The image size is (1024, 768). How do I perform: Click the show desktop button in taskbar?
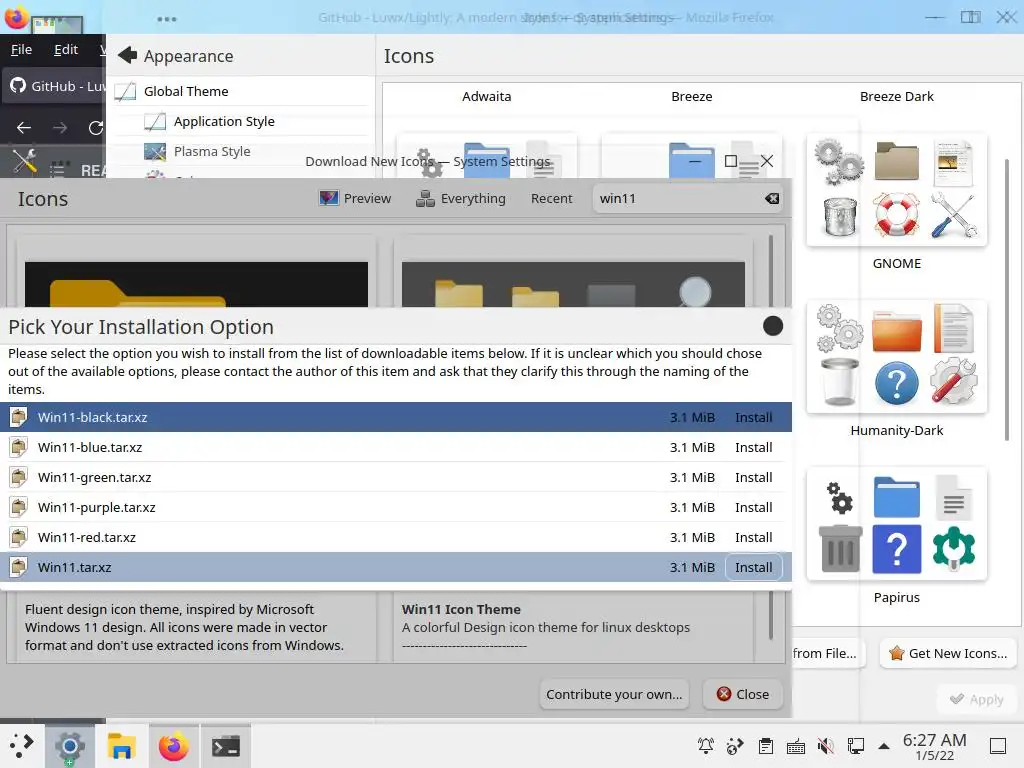pyautogui.click(x=998, y=746)
